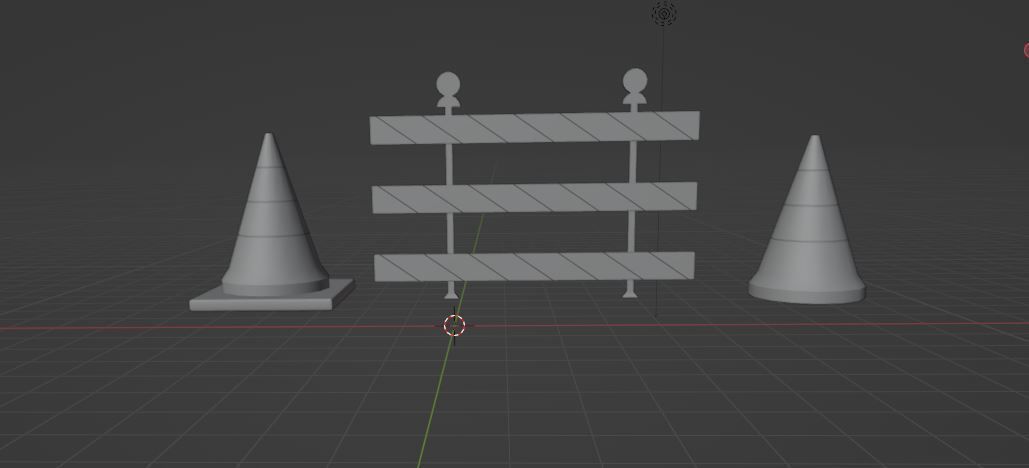Select the point light's dashed circle icon
Image resolution: width=1029 pixels, height=468 pixels.
663,13
